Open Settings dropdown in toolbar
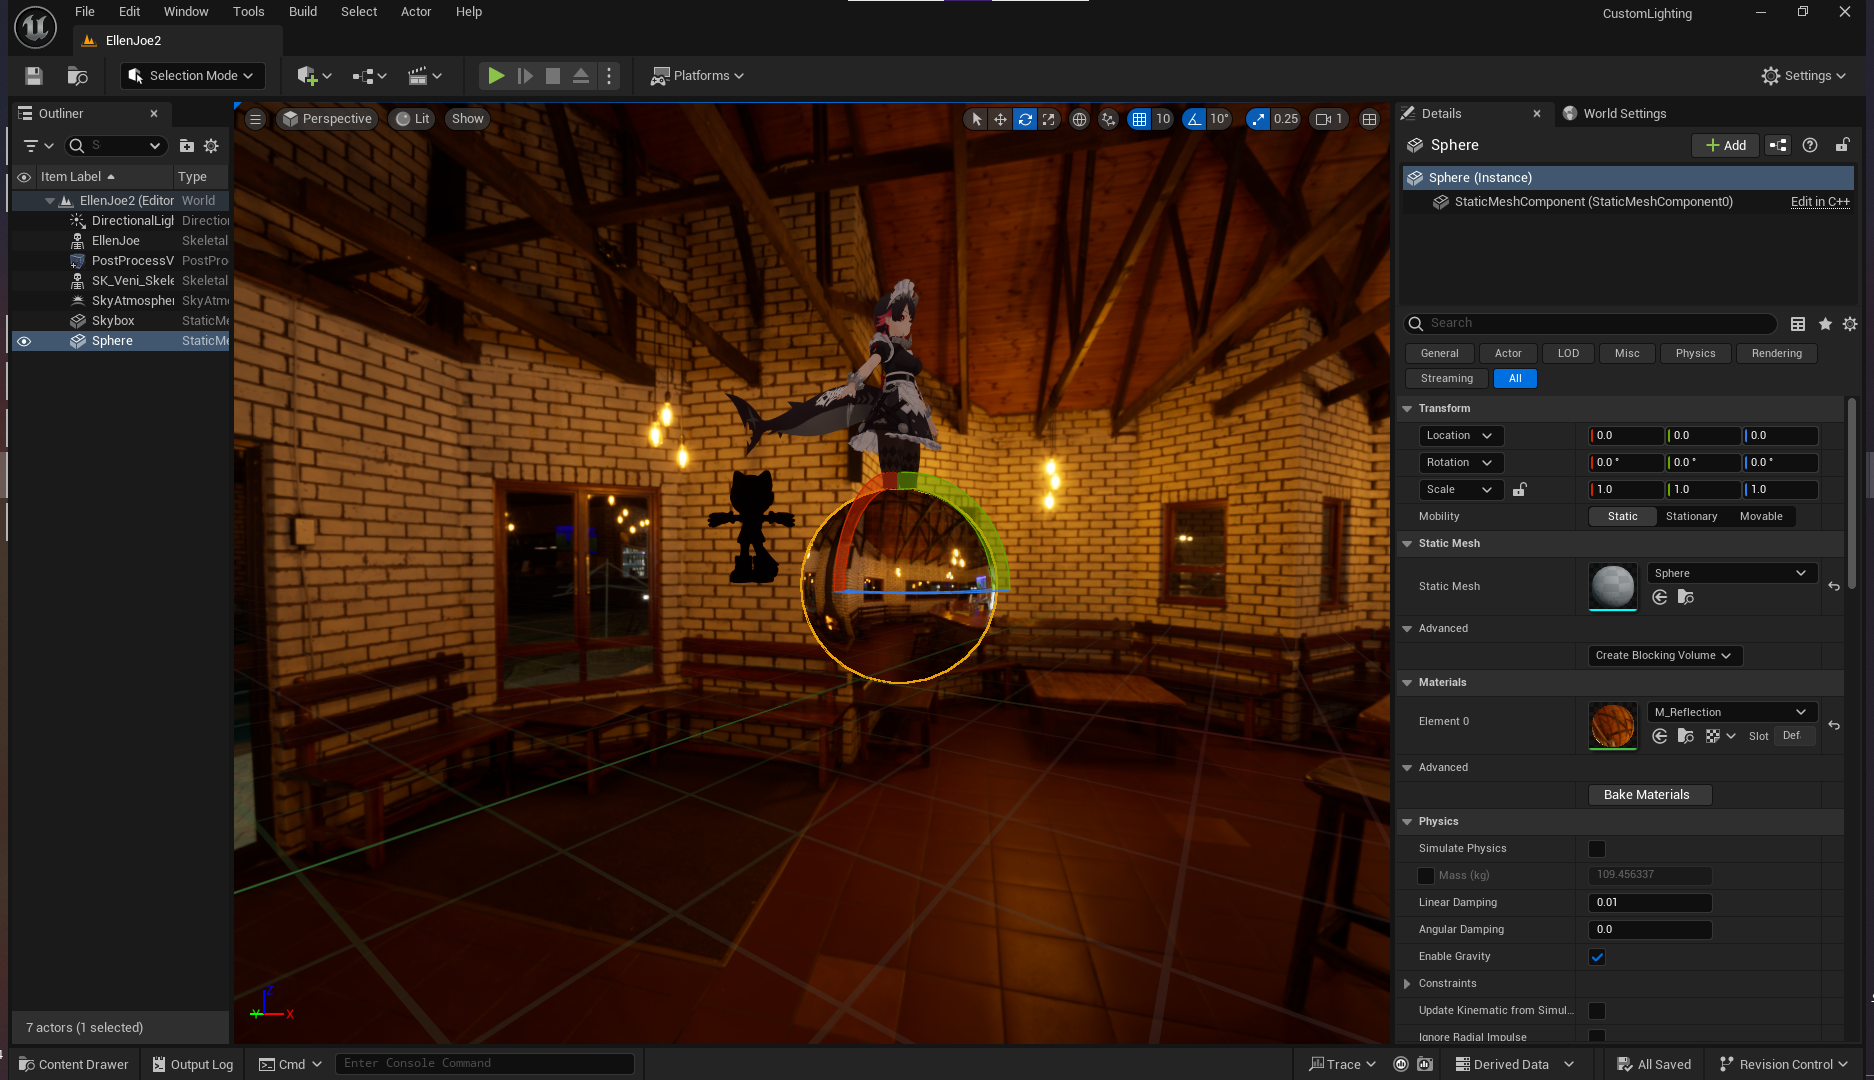This screenshot has height=1080, width=1874. click(x=1803, y=76)
